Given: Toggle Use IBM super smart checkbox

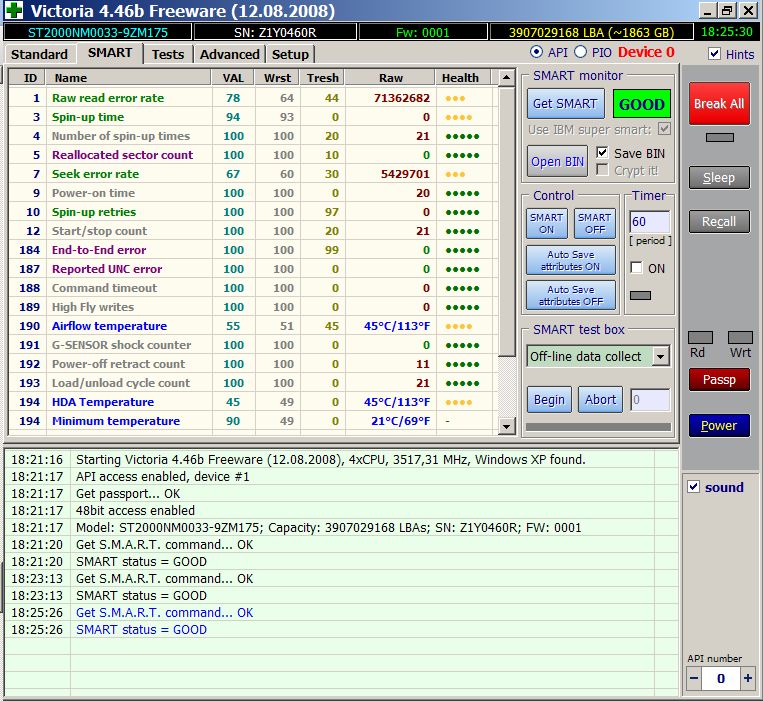Looking at the screenshot, I should pyautogui.click(x=664, y=129).
